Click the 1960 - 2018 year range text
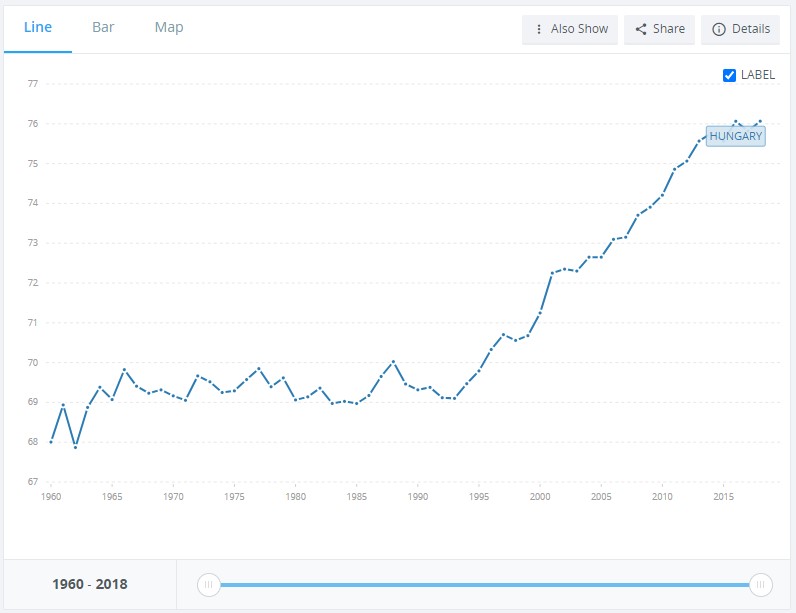The height and width of the screenshot is (613, 796). 90,584
